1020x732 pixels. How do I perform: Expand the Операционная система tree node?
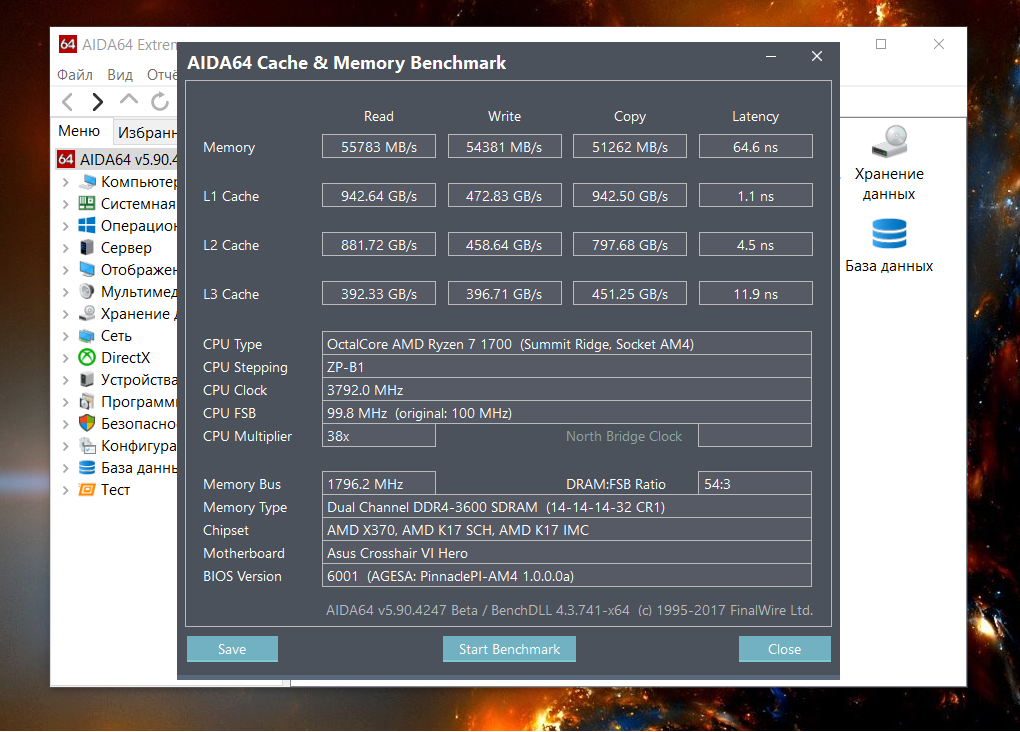(66, 226)
